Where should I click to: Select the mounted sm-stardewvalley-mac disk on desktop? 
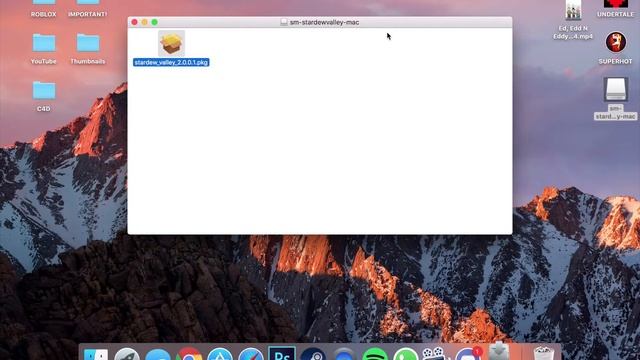coord(616,89)
